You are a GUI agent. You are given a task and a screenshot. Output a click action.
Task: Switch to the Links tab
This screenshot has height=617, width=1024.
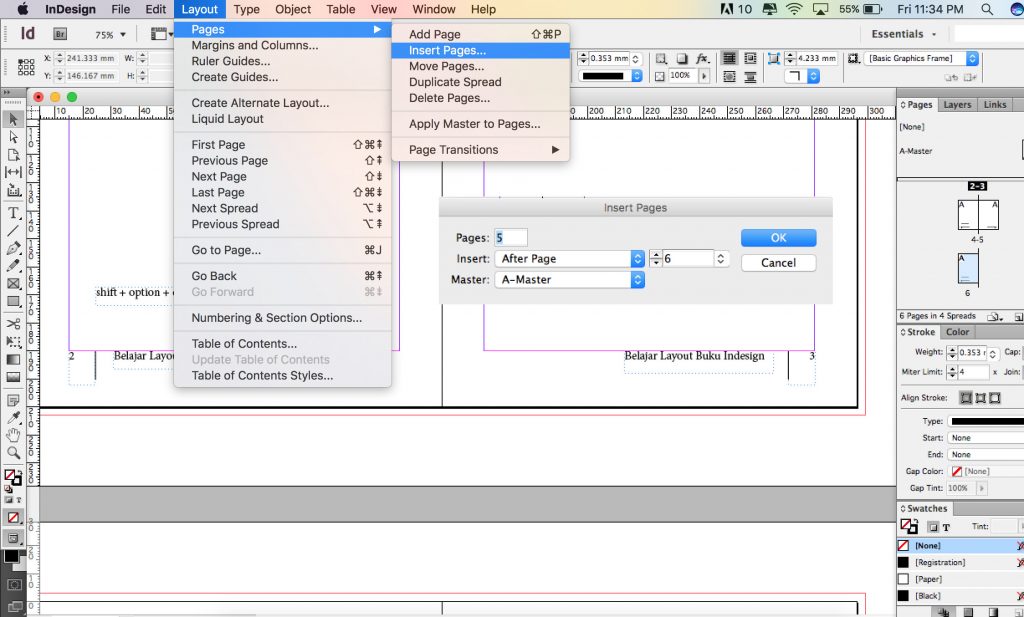995,104
